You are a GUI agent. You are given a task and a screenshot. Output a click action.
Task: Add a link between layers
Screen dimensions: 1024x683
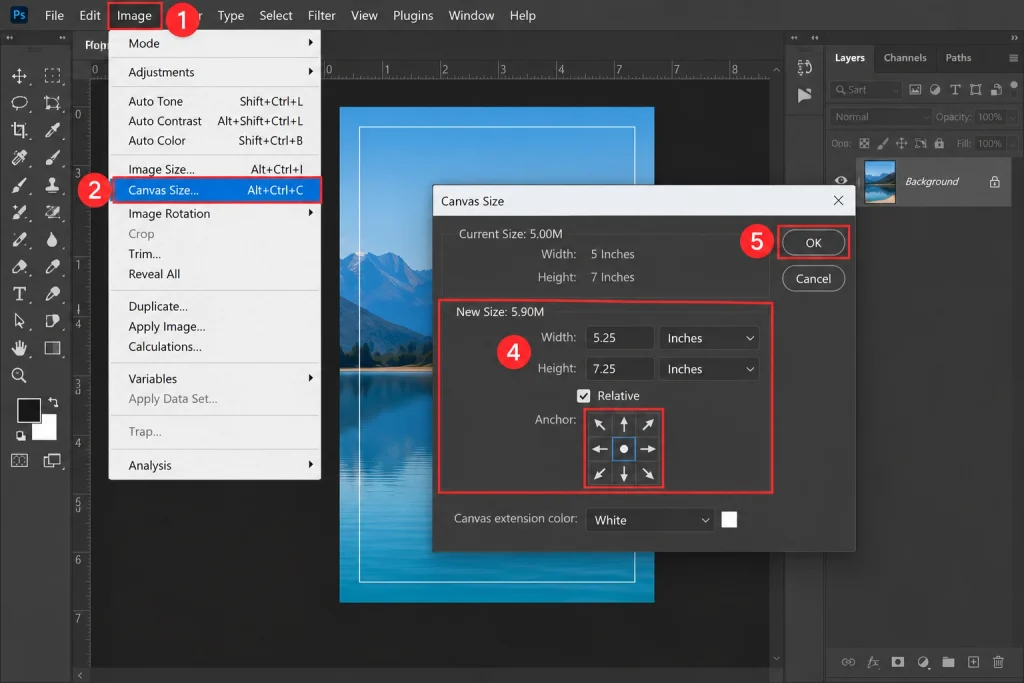click(x=848, y=662)
